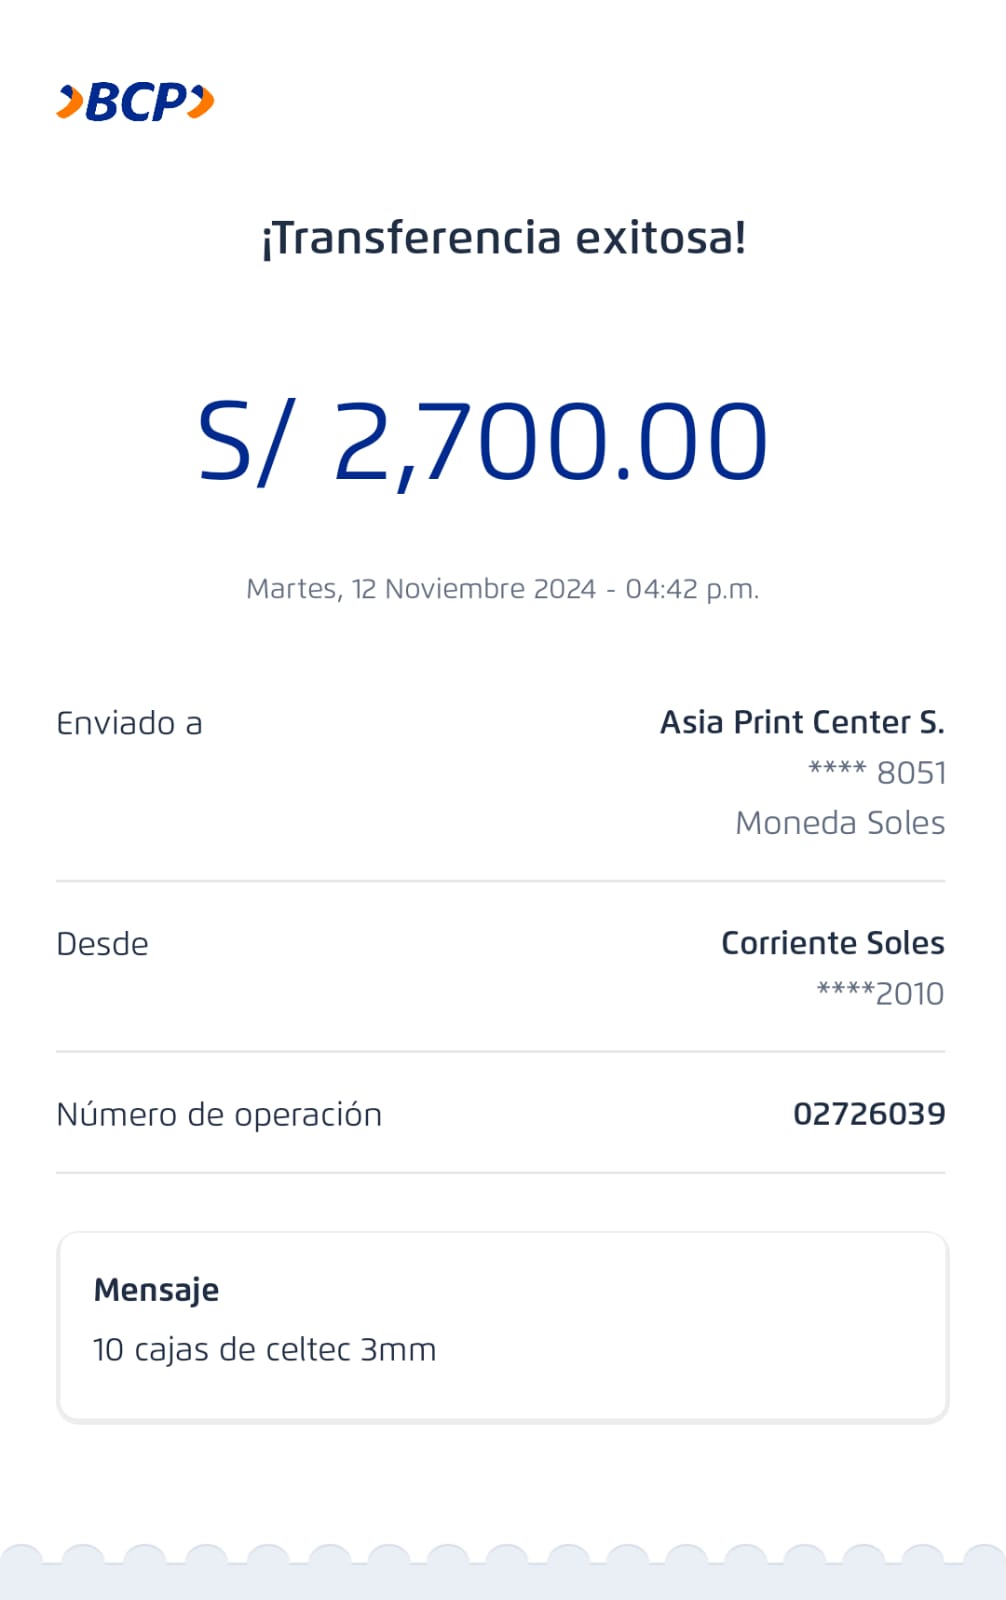Click the message text 10 cajas de celtec 3mm
The height and width of the screenshot is (1600, 1006).
(264, 1350)
